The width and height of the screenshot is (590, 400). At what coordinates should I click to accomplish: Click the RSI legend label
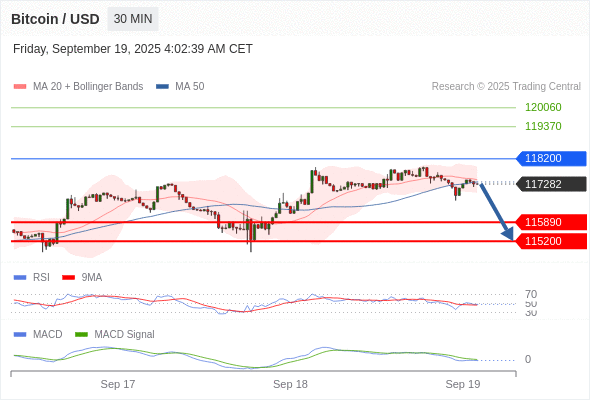tap(41, 277)
